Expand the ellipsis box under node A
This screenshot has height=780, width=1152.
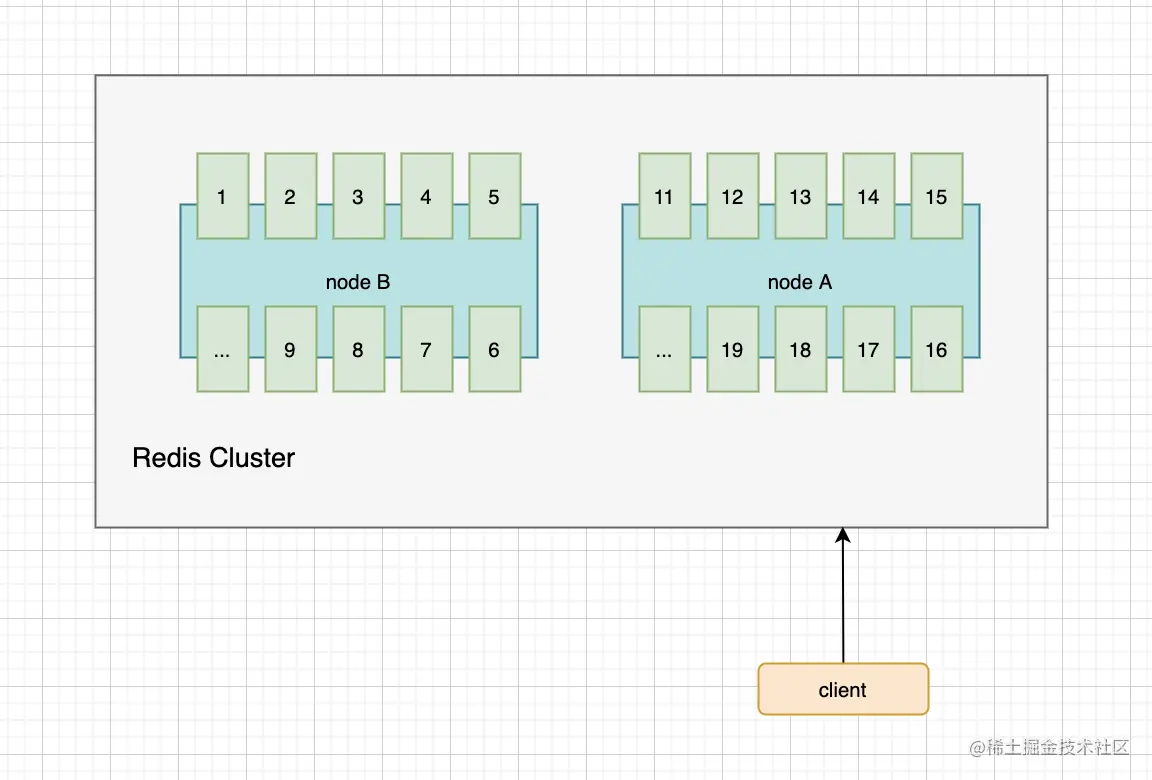(x=664, y=350)
